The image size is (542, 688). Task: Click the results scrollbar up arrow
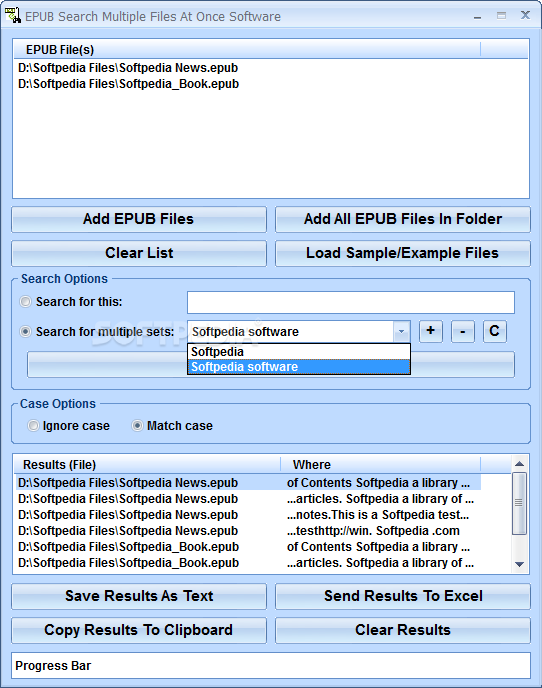(520, 464)
